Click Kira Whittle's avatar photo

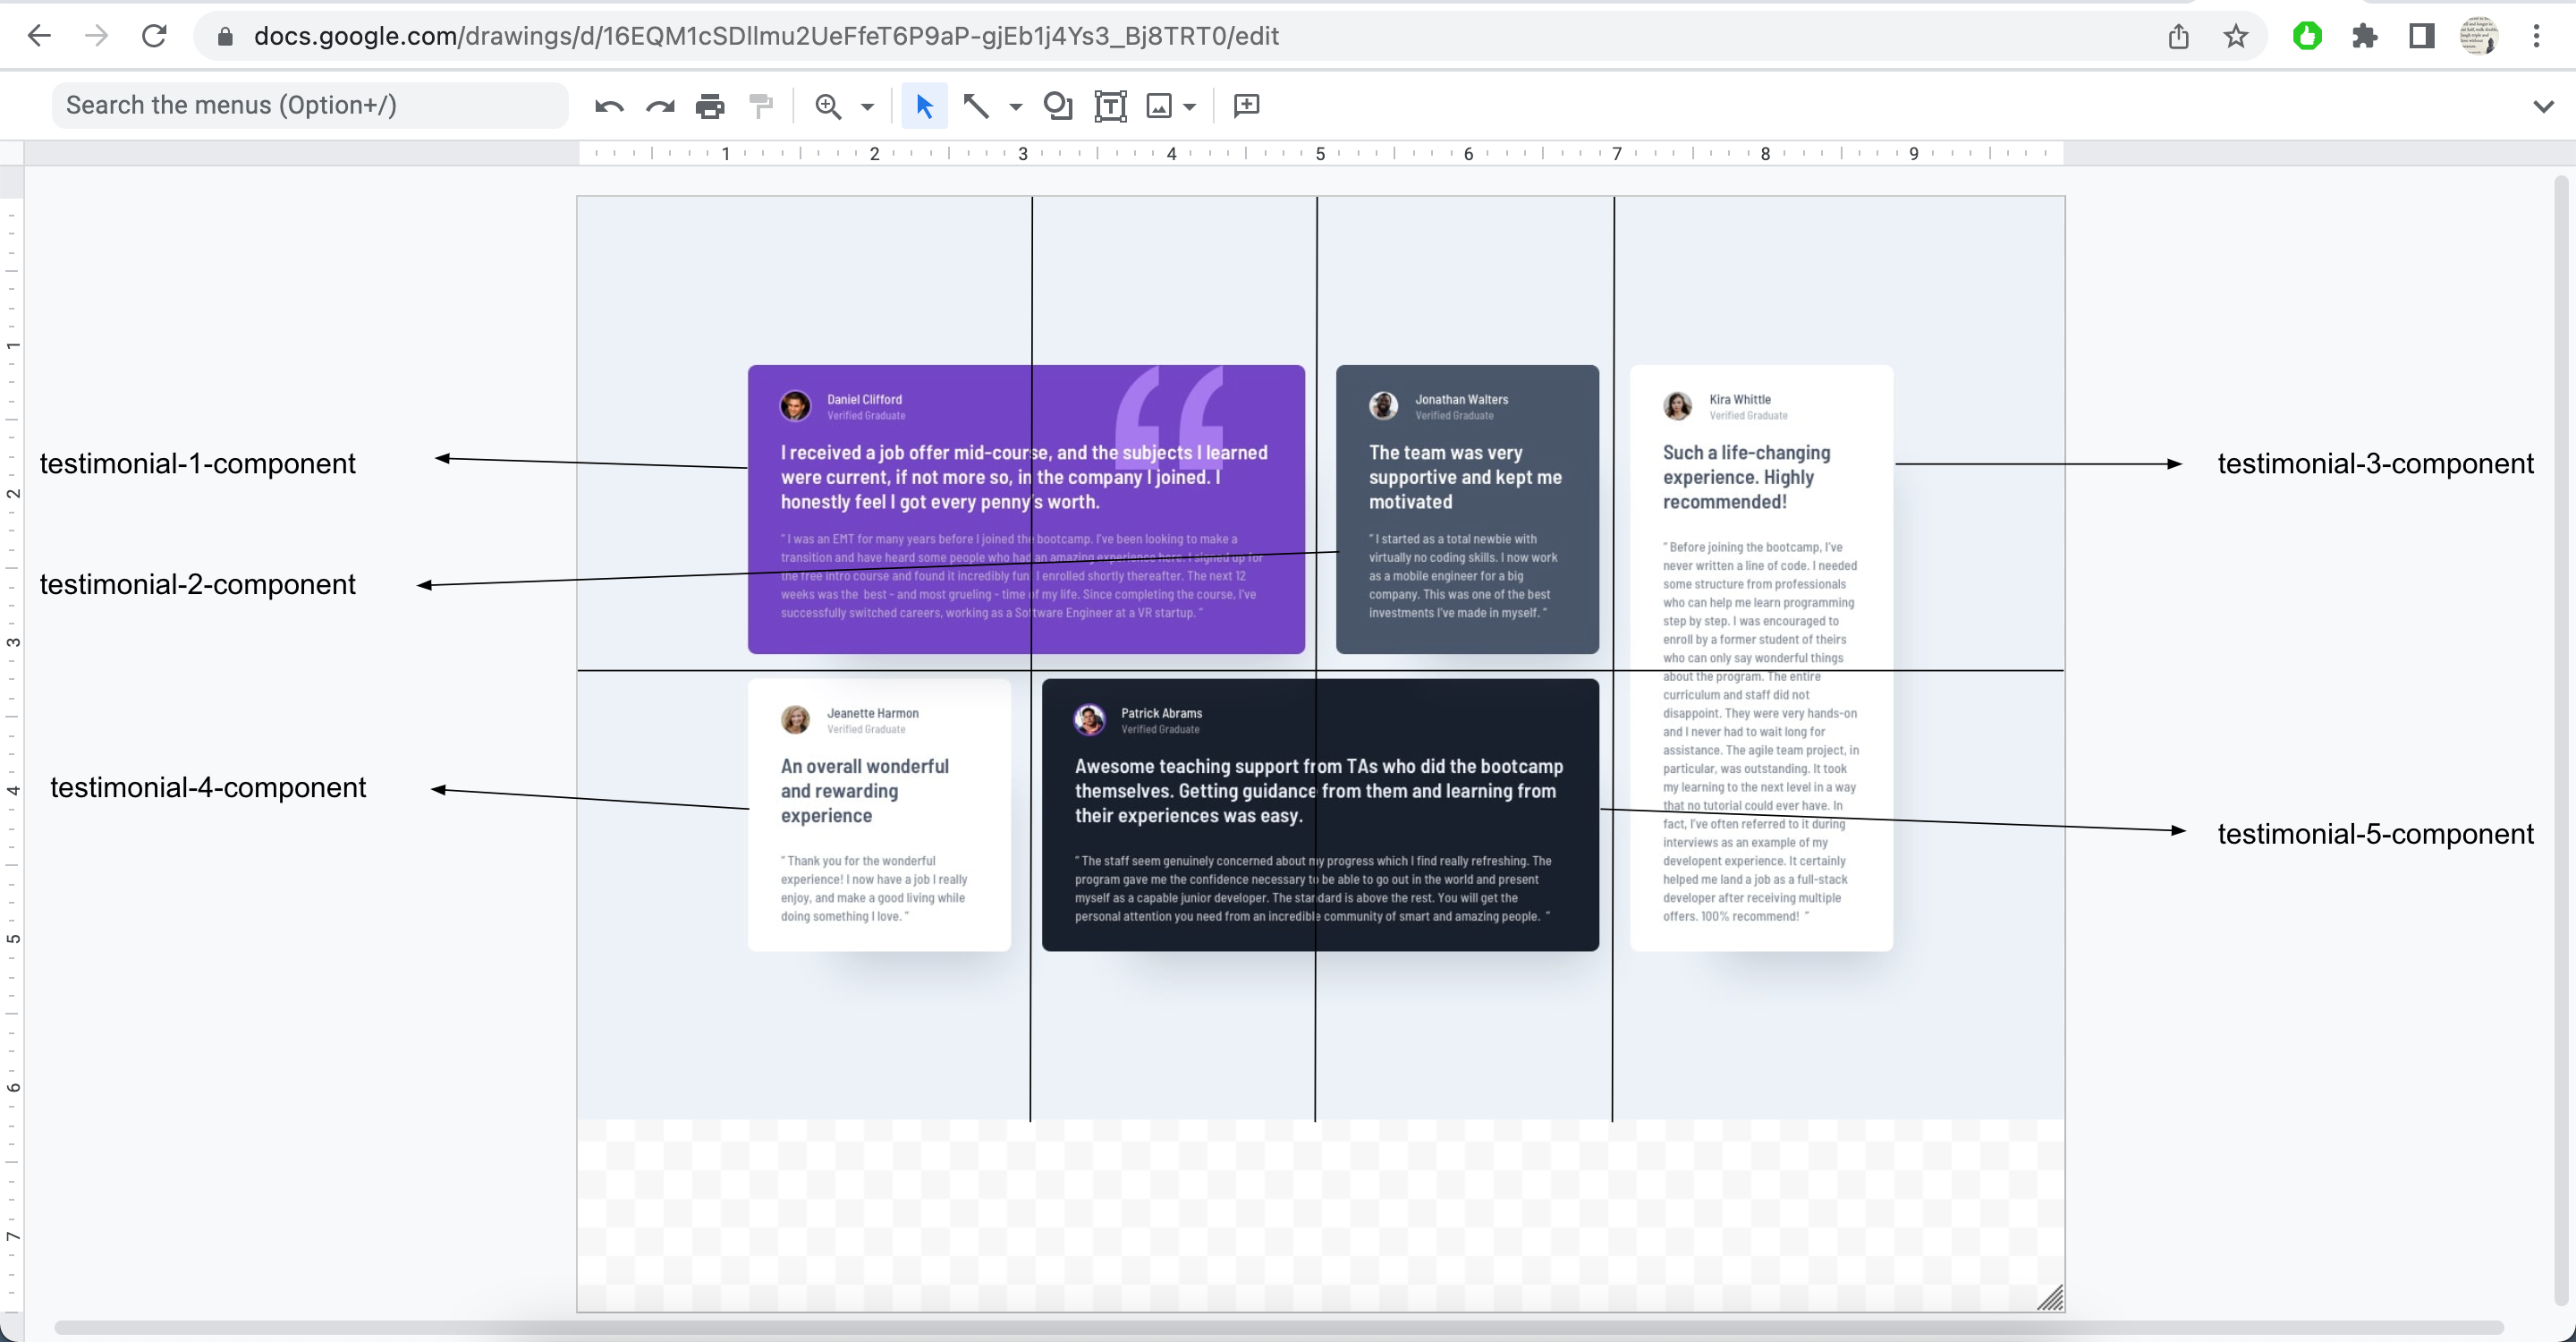pyautogui.click(x=1678, y=406)
